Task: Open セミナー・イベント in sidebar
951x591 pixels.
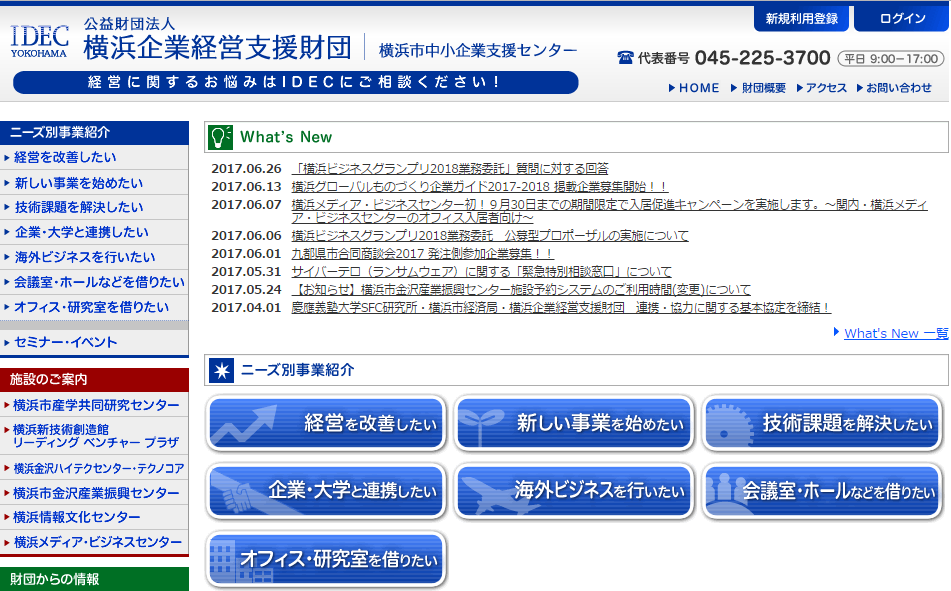Action: point(94,342)
